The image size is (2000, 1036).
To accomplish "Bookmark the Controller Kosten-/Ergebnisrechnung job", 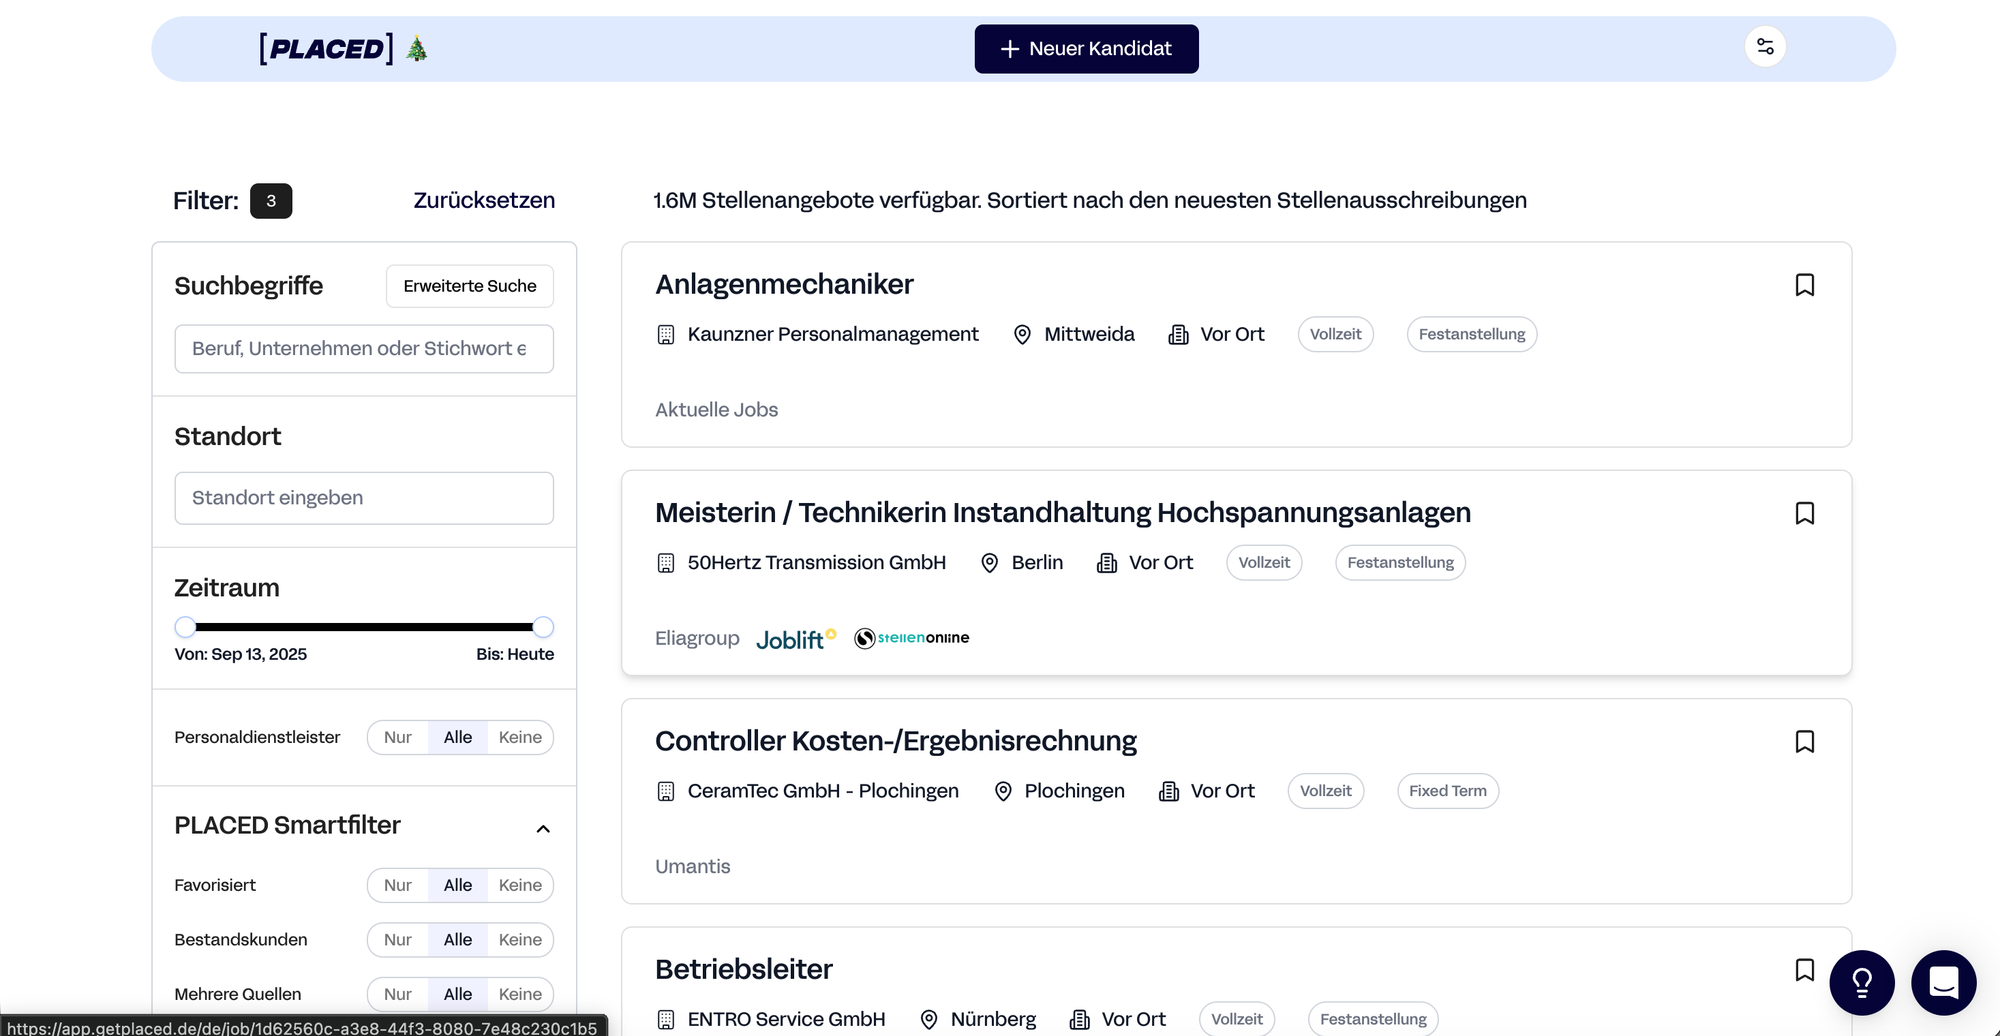I will point(1805,741).
